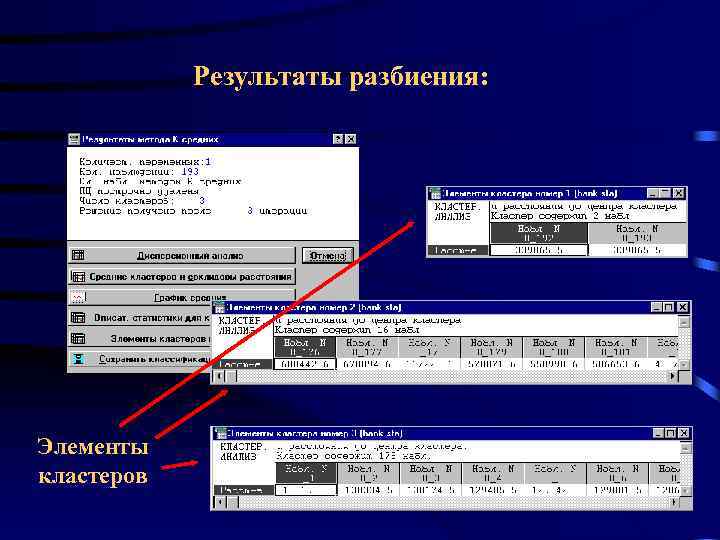Click down scroll arrow in cluster 3 window
This screenshot has height=540, width=720.
pos(685,490)
